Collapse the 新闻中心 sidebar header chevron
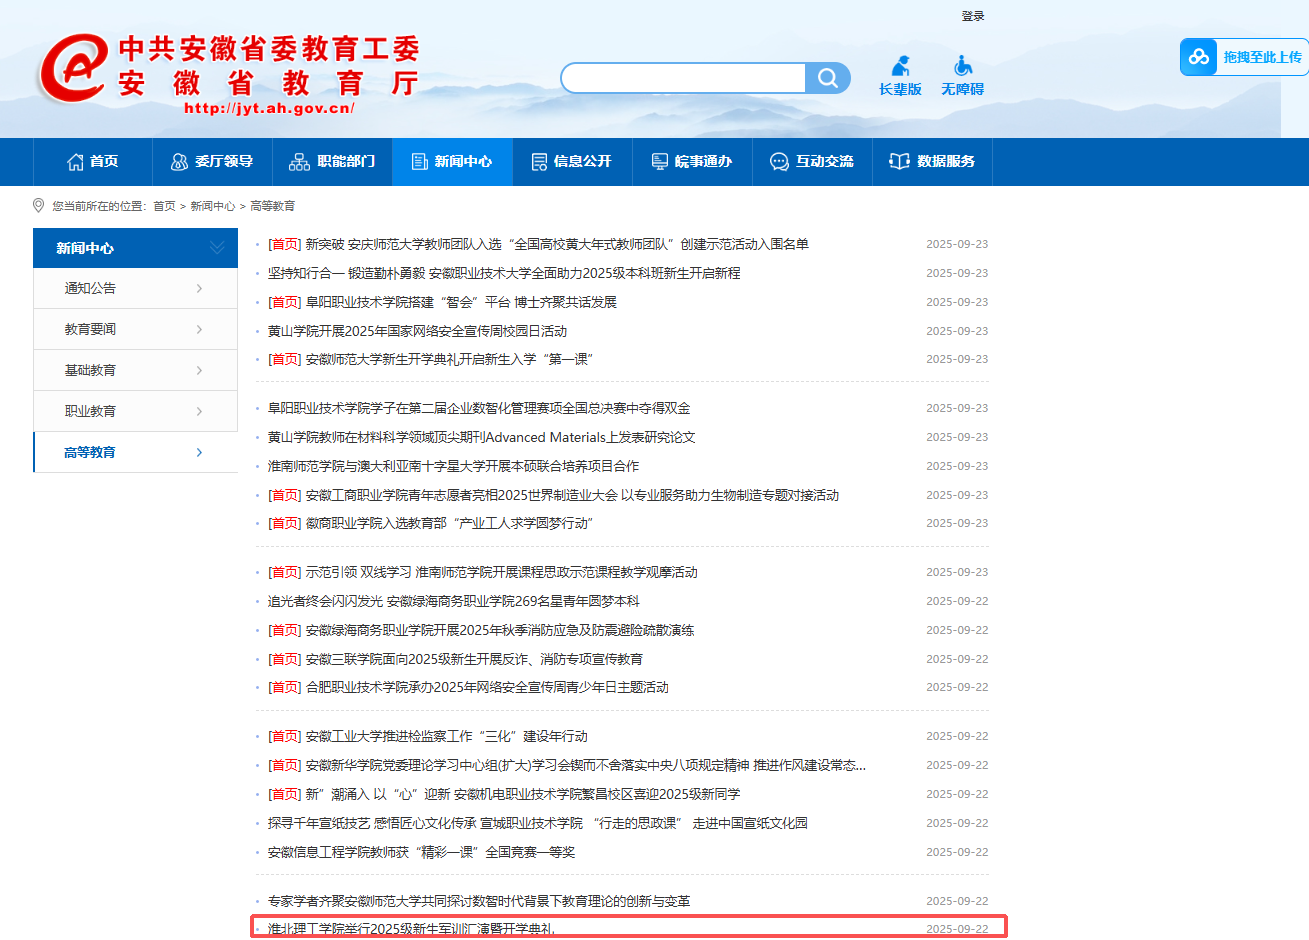The width and height of the screenshot is (1309, 940). (x=217, y=248)
